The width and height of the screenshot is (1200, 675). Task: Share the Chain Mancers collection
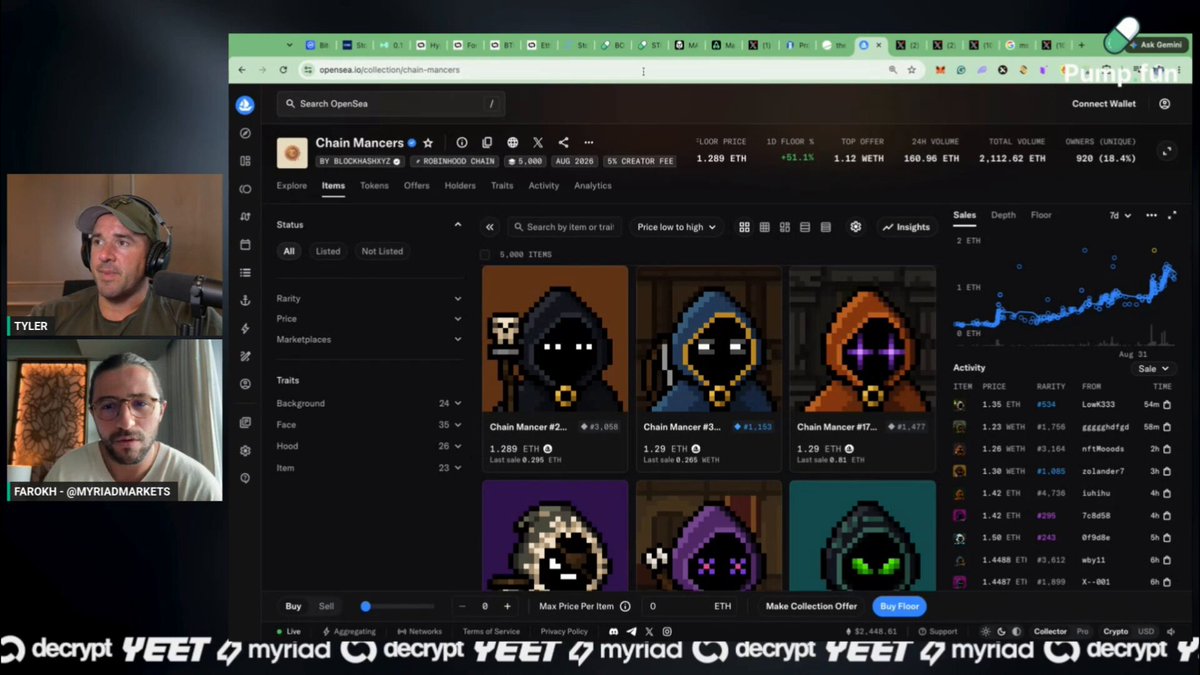(x=563, y=143)
